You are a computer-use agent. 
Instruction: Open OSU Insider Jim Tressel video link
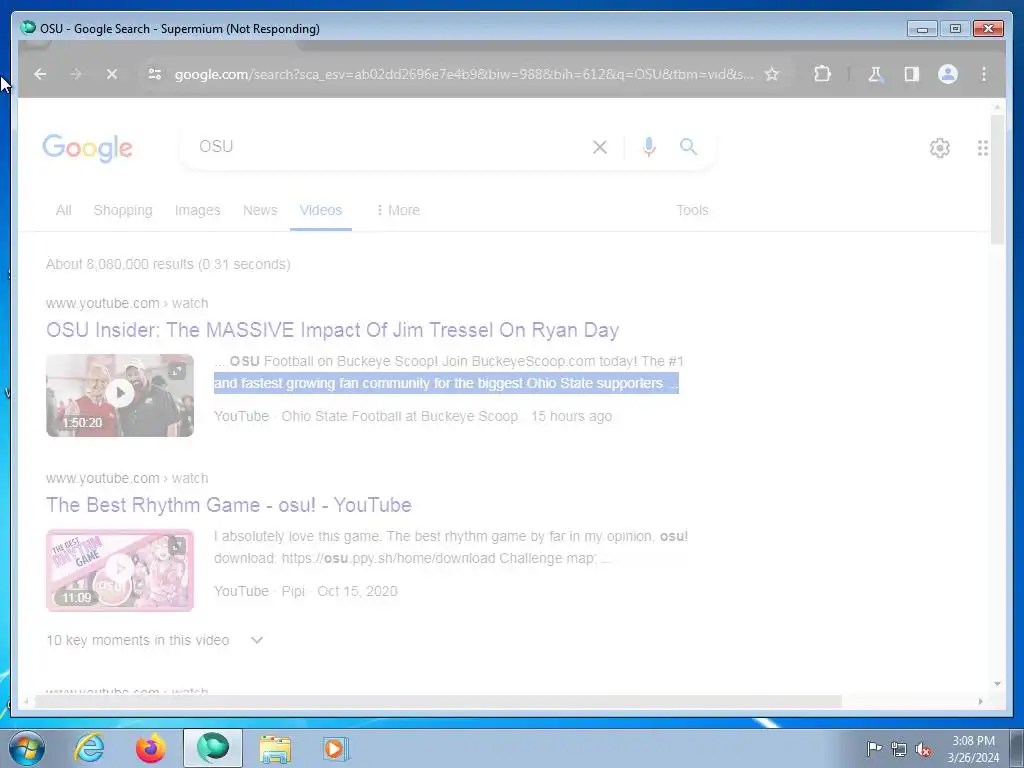pos(332,330)
